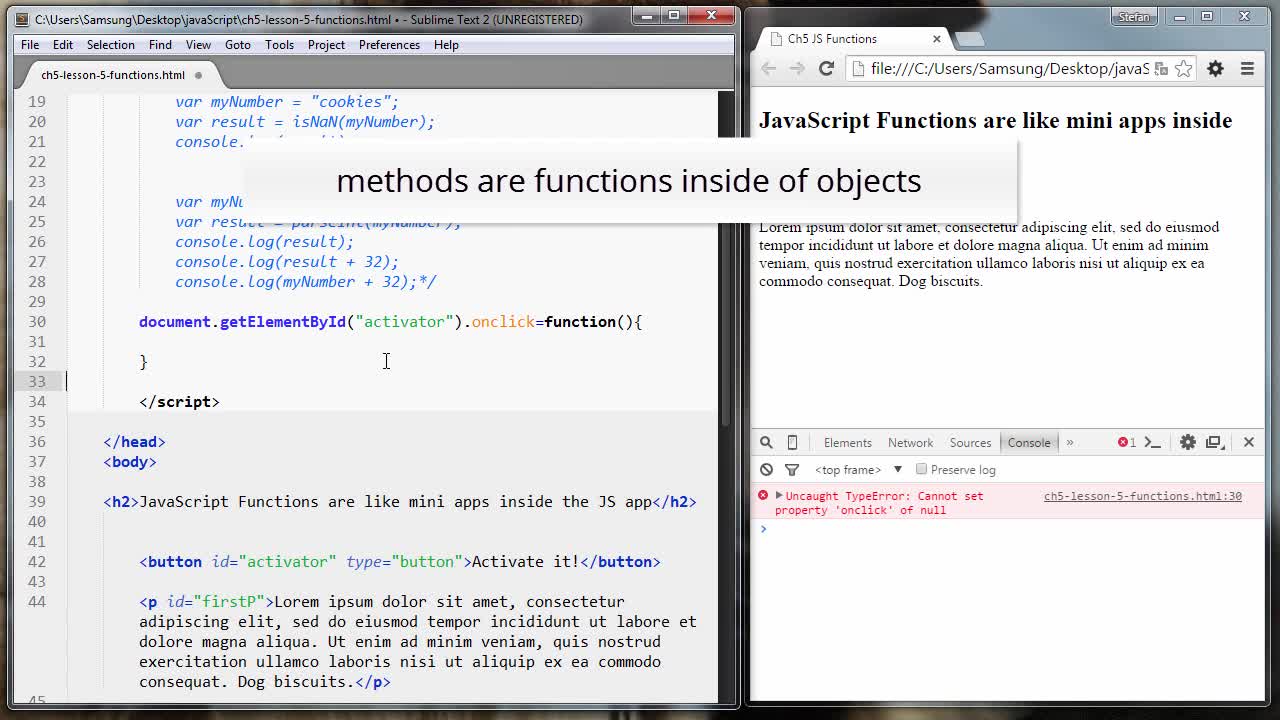This screenshot has height=720, width=1280.
Task: Click the Sublime Text title bar icon
Action: pos(22,19)
